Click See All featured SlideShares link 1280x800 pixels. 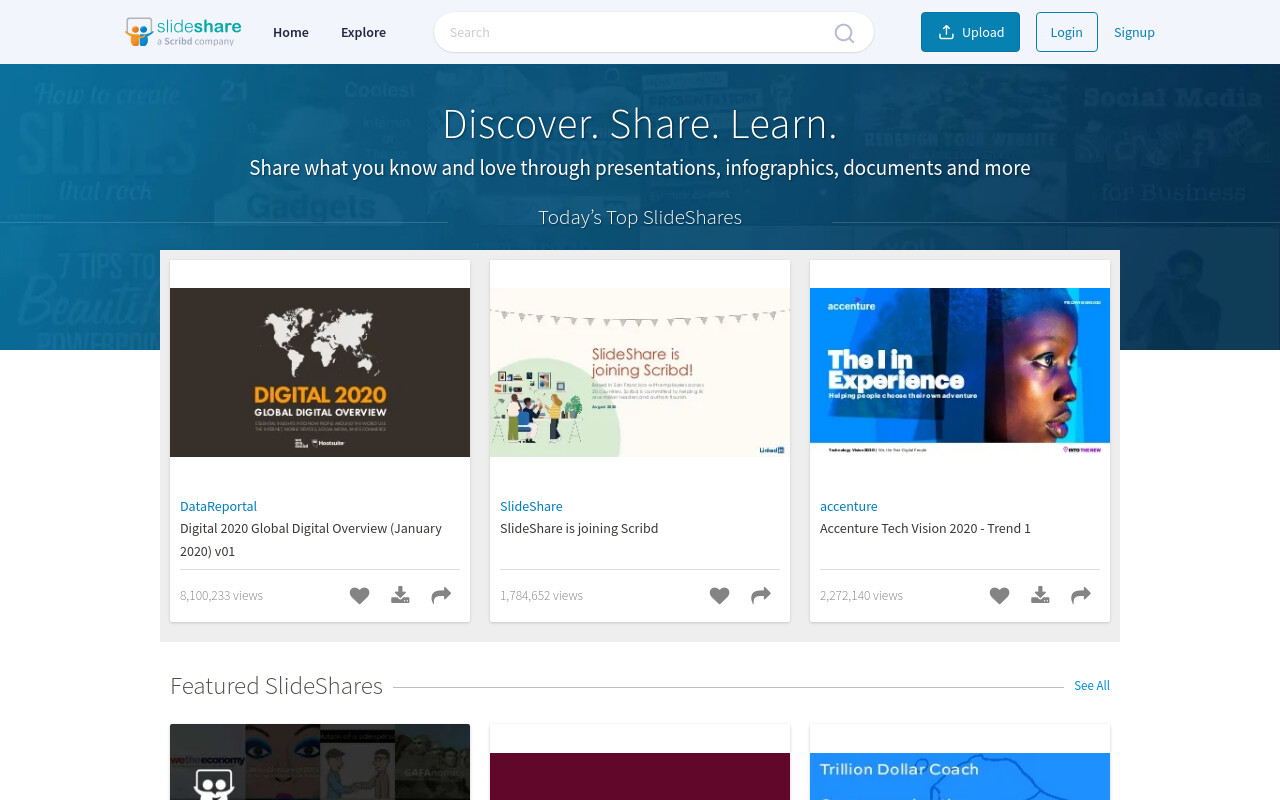pos(1092,686)
